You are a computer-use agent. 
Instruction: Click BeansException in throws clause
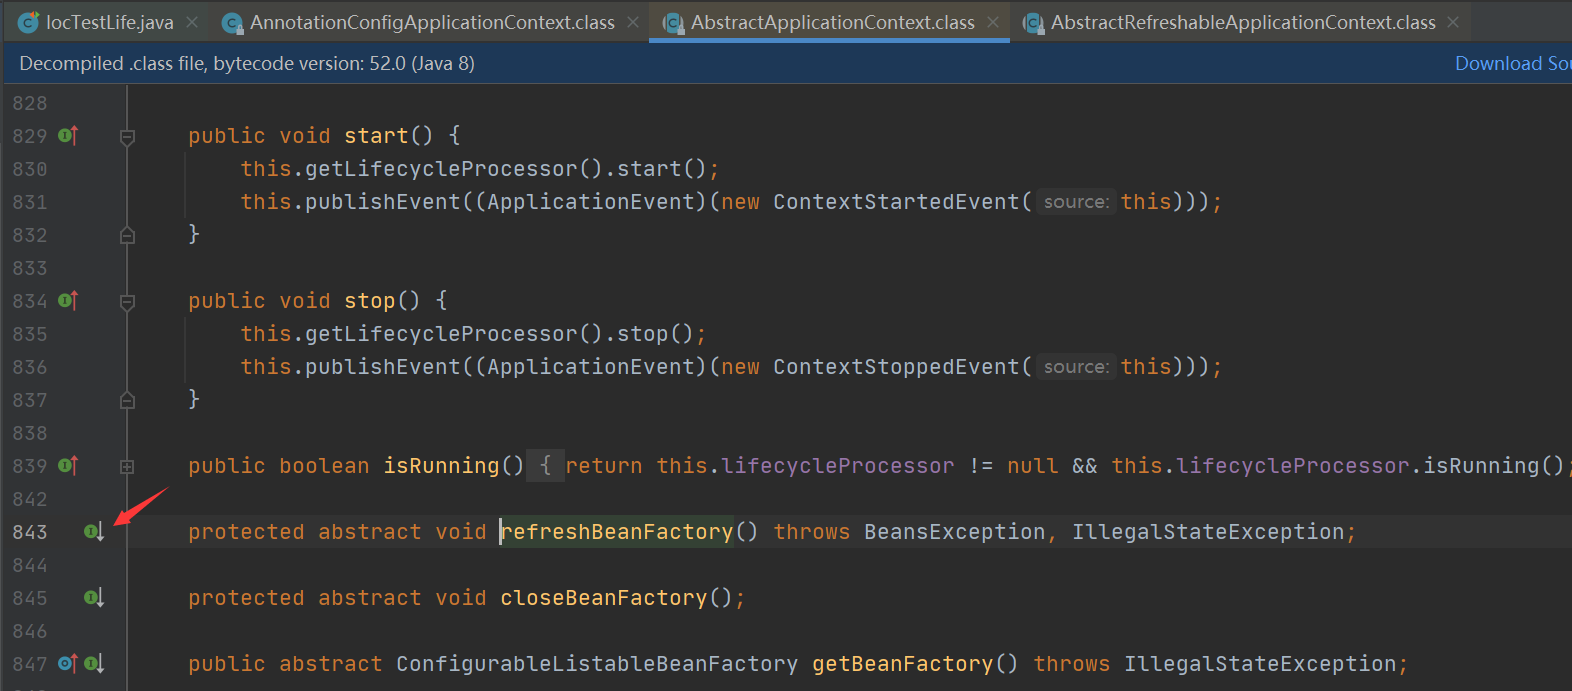coord(955,531)
